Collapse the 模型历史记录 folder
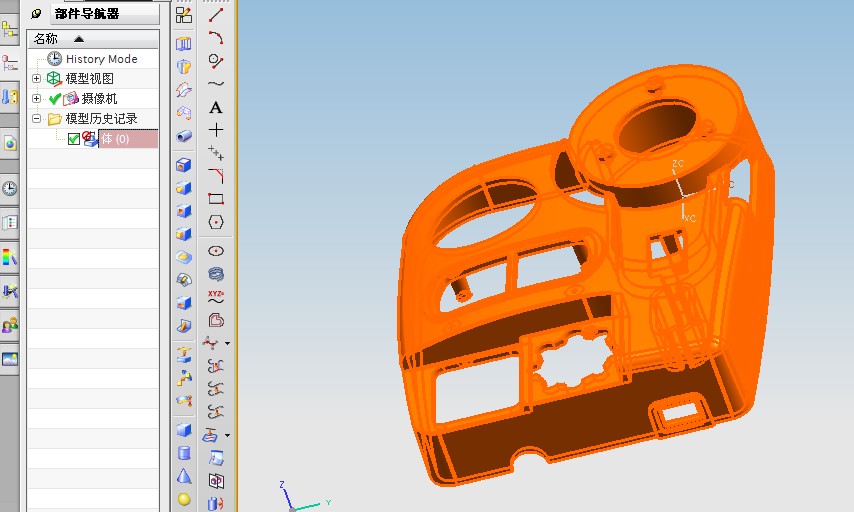 click(36, 118)
